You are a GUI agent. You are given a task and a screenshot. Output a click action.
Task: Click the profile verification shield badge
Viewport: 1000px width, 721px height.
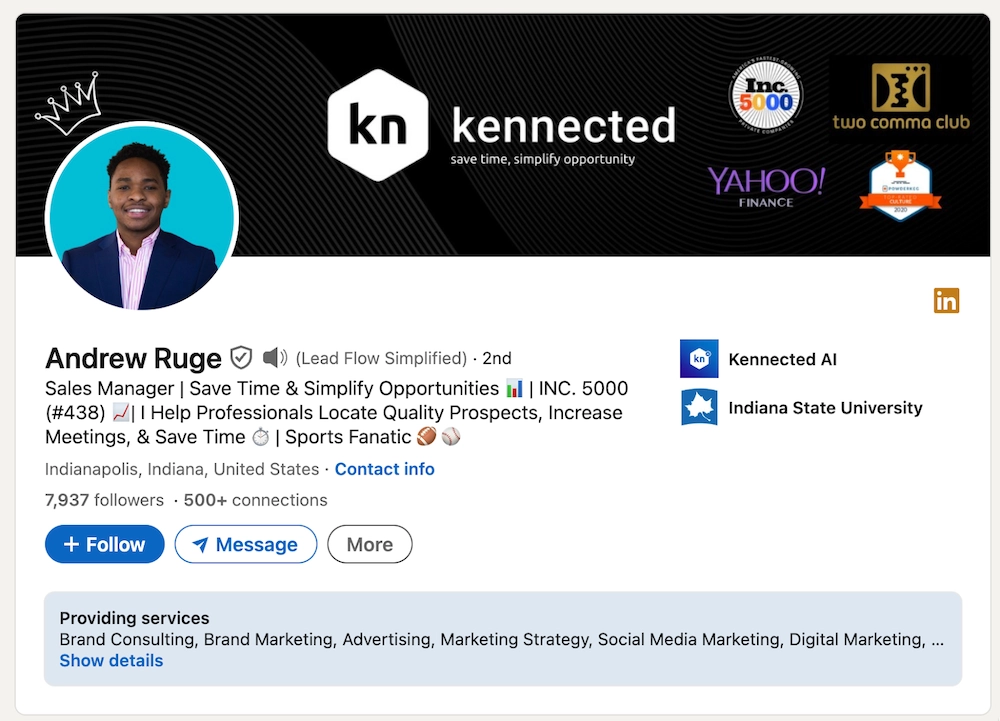241,356
